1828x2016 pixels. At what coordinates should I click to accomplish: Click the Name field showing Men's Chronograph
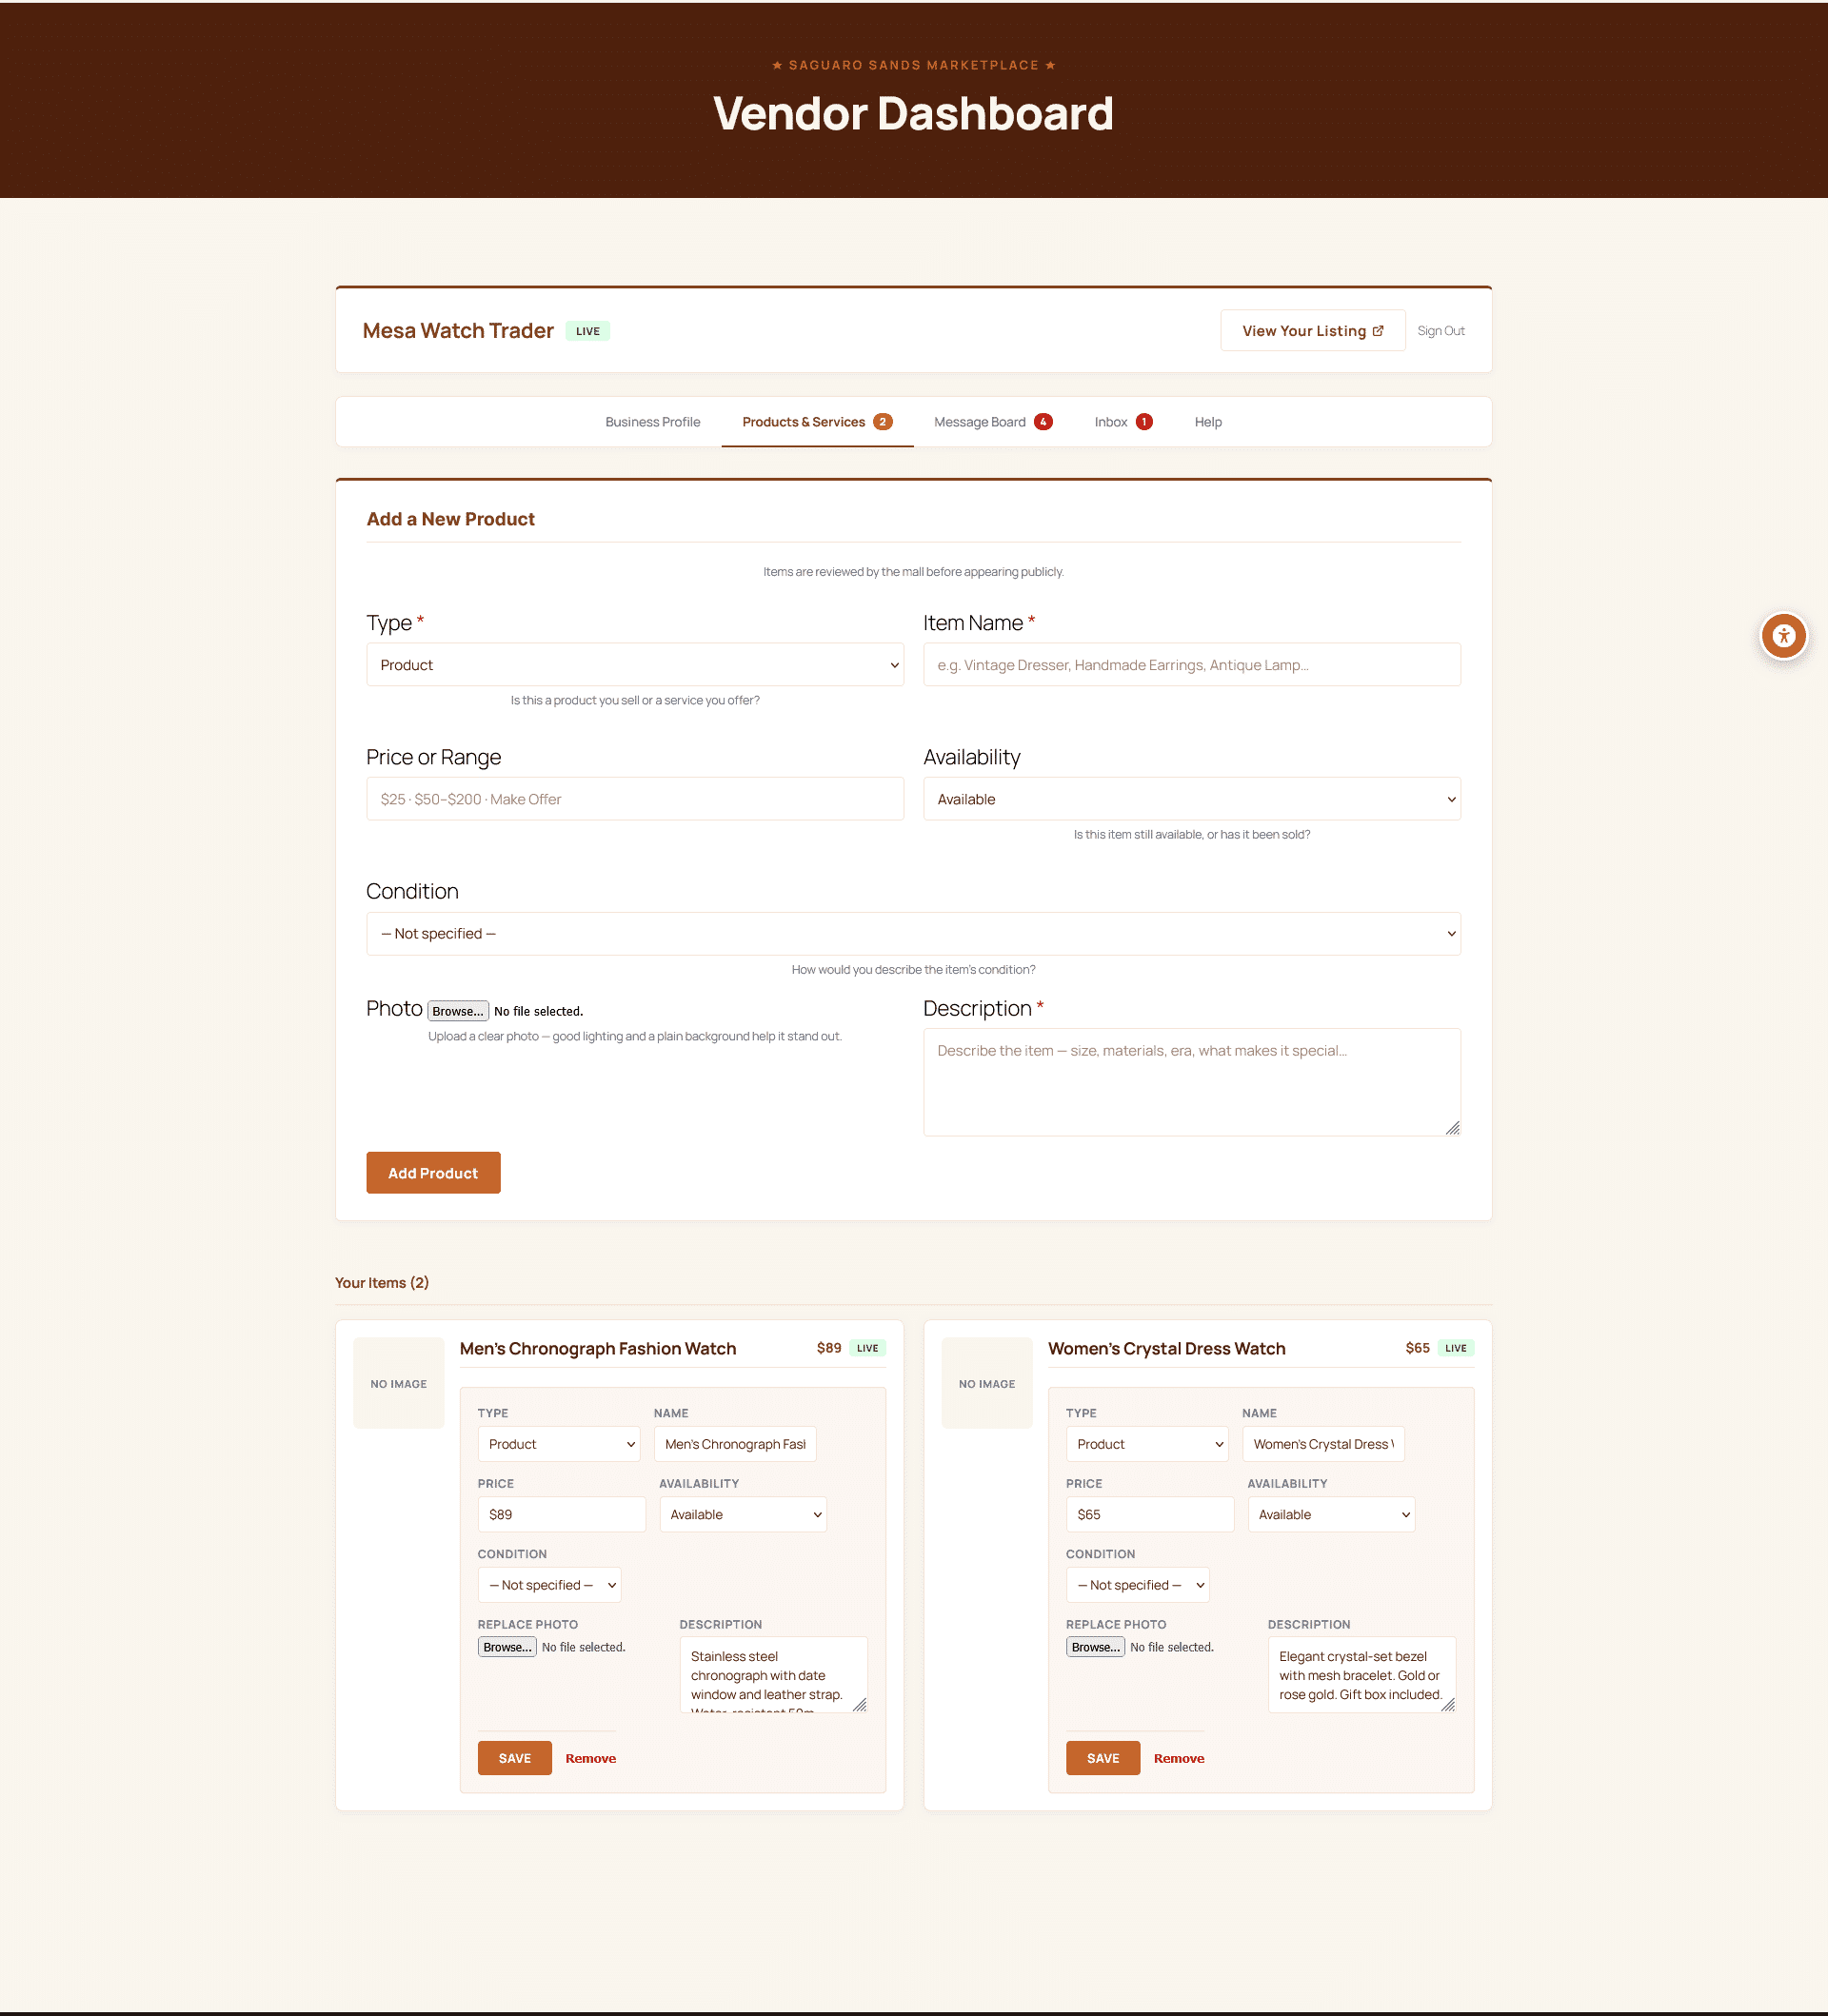735,1444
